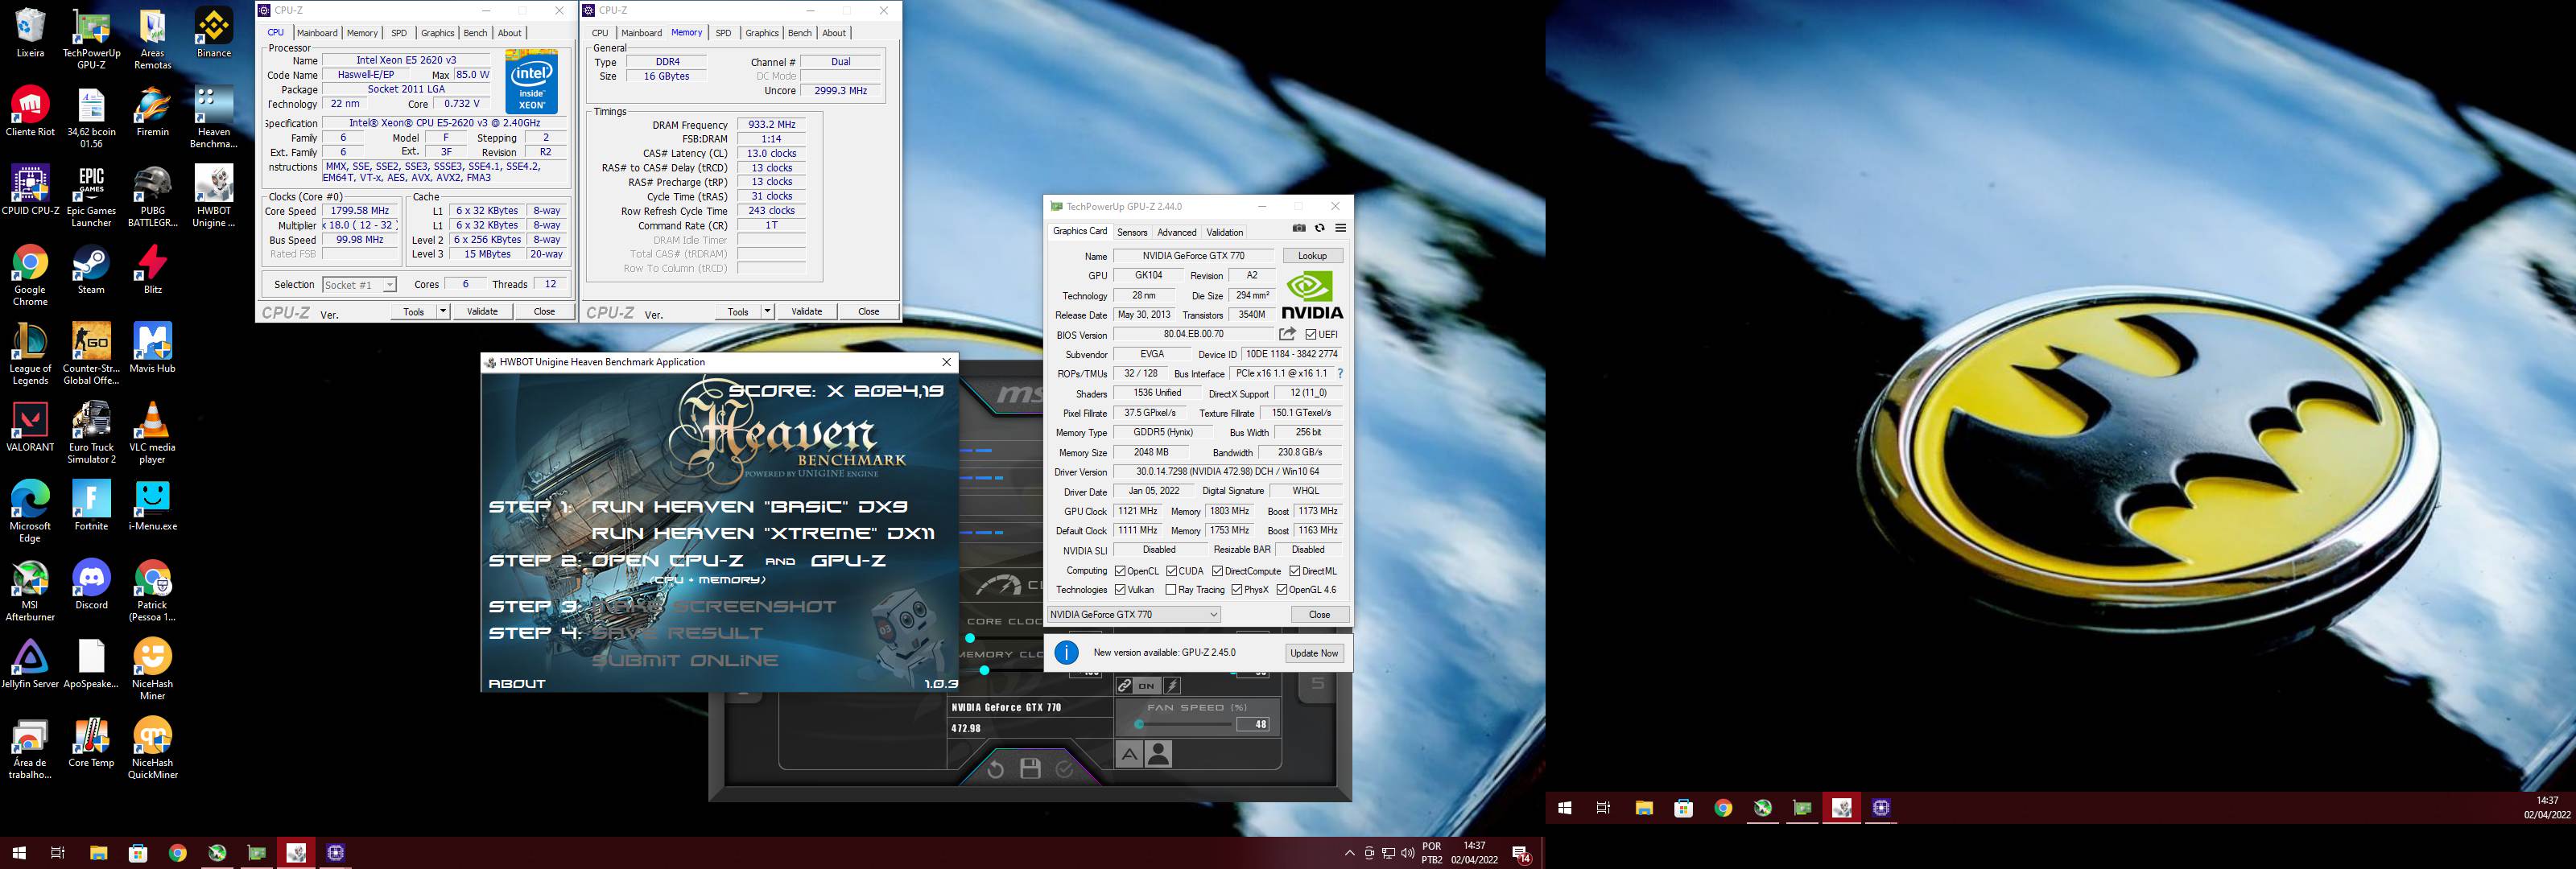Screen dimensions: 2576x869
Task: Click Afterburner core clock slider handle
Action: [x=970, y=638]
